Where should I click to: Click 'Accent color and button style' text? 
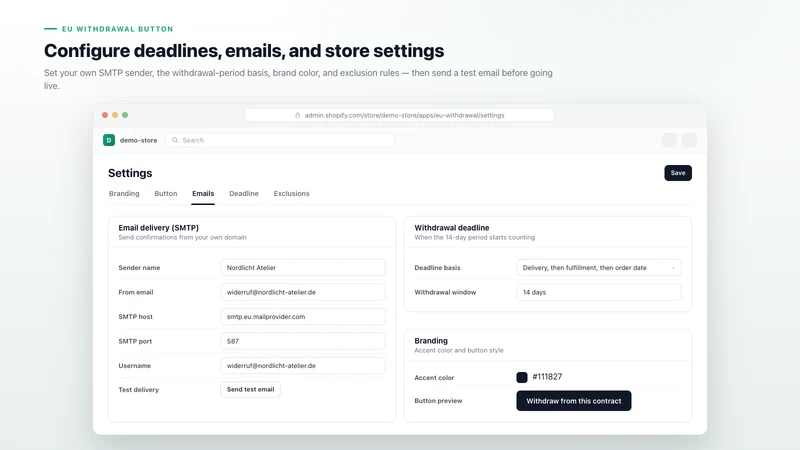(459, 350)
